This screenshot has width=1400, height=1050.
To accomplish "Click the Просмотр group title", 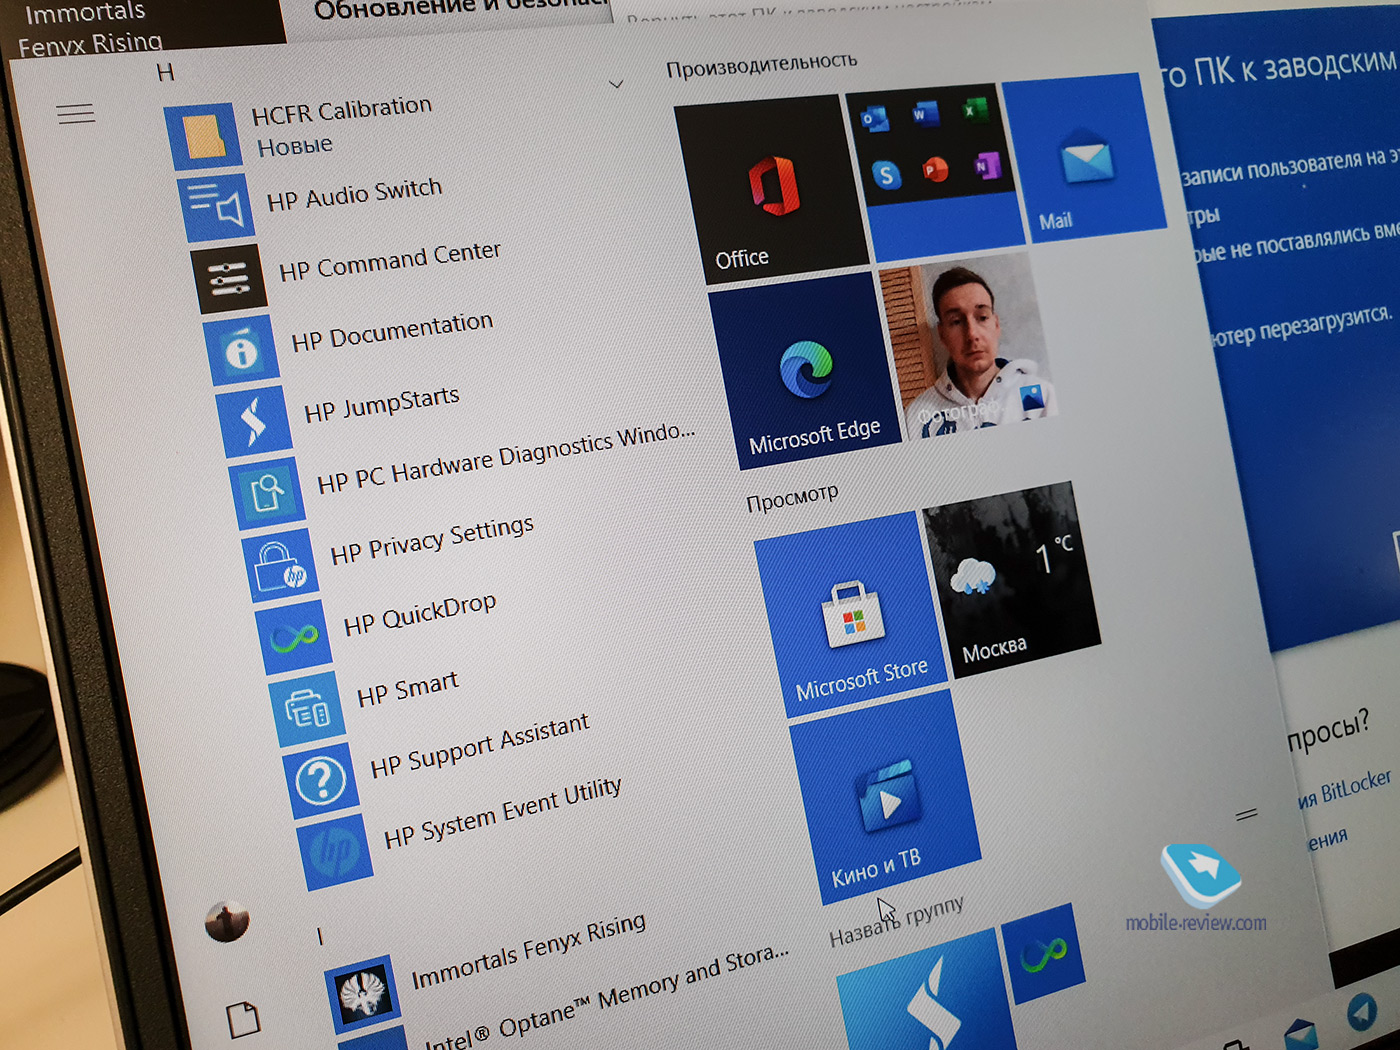I will (x=792, y=497).
